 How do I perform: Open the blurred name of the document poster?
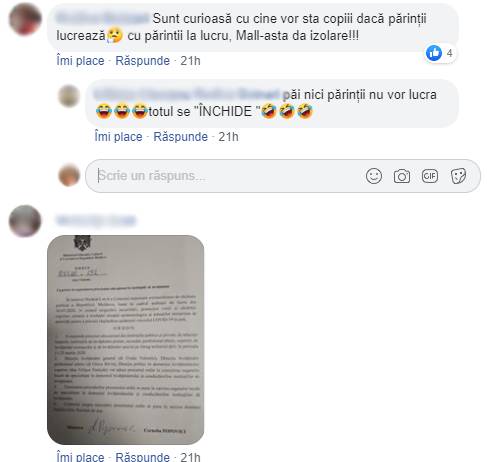[x=96, y=221]
